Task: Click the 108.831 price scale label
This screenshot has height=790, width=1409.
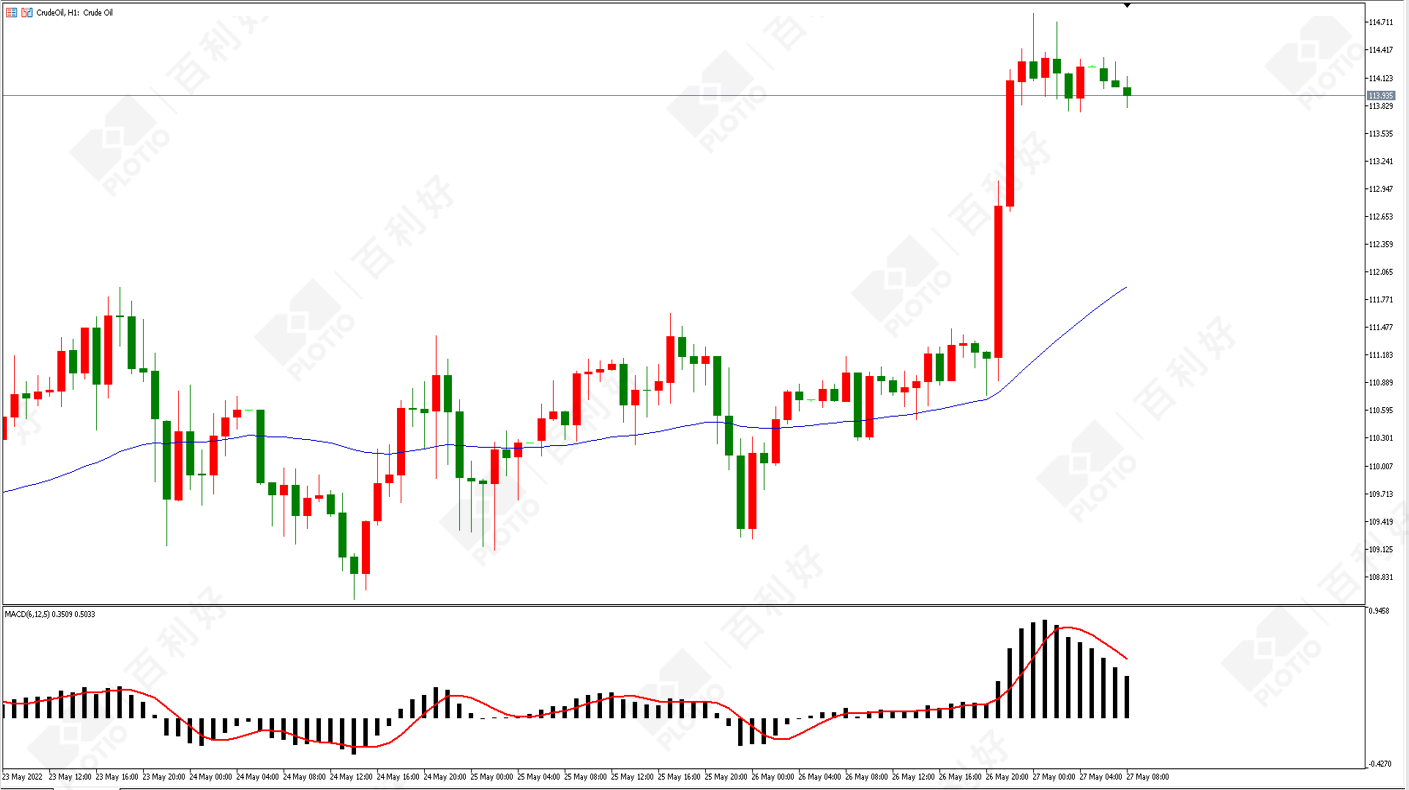Action: click(x=1381, y=577)
